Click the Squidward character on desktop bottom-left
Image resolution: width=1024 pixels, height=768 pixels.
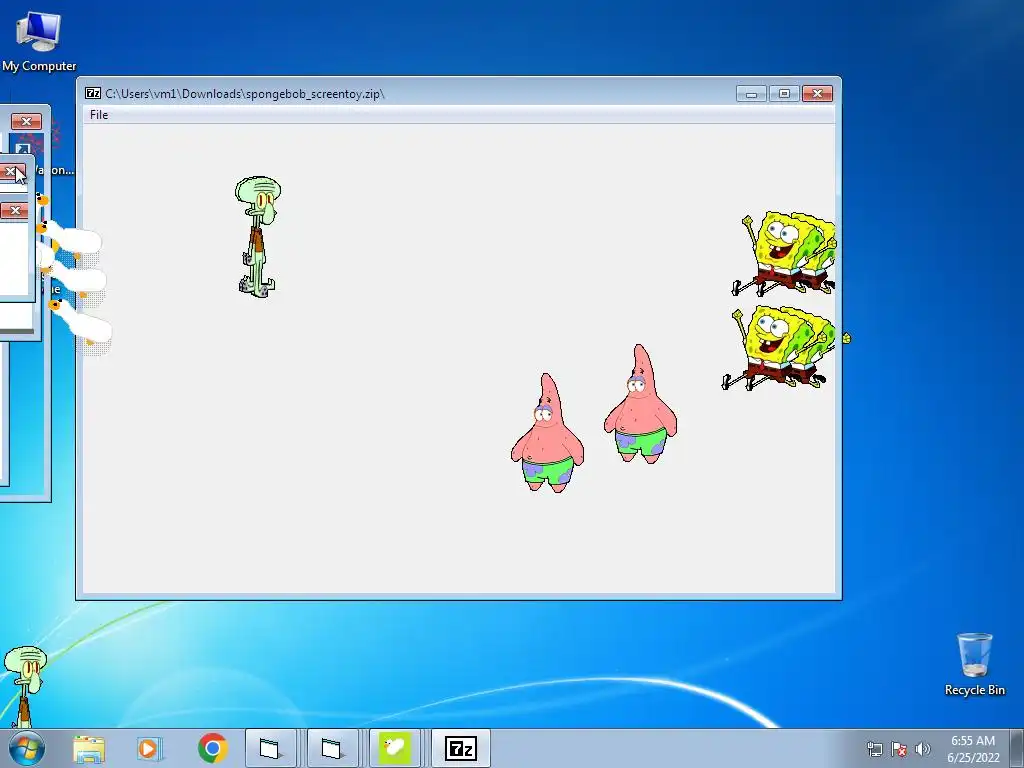point(25,686)
